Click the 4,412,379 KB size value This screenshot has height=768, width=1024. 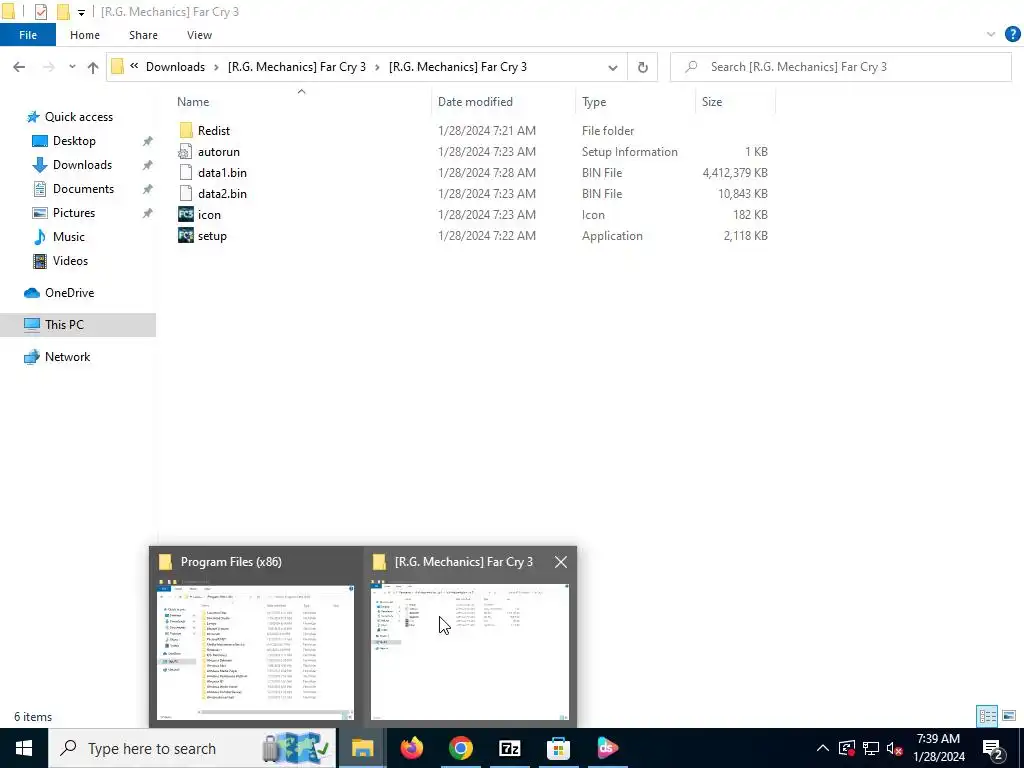click(x=735, y=173)
